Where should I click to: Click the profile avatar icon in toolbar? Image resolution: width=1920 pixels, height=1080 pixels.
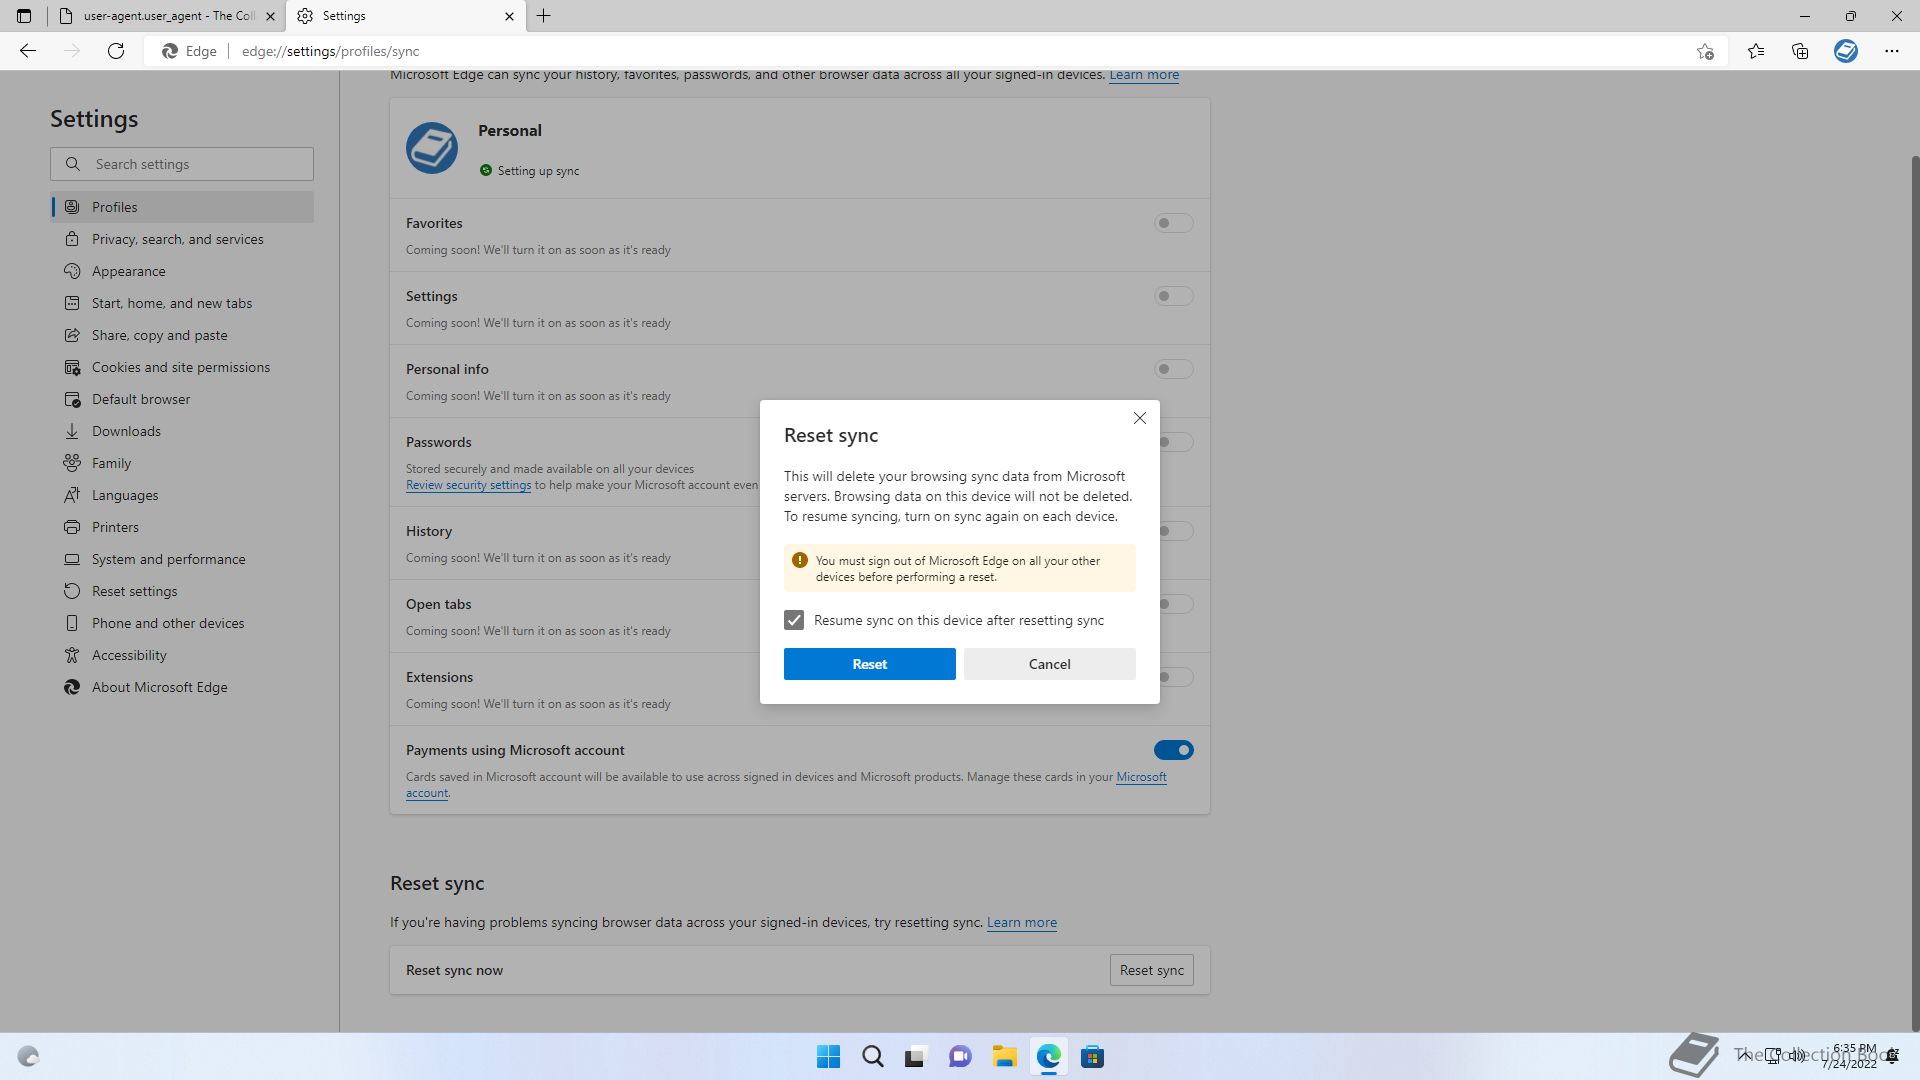[1846, 51]
